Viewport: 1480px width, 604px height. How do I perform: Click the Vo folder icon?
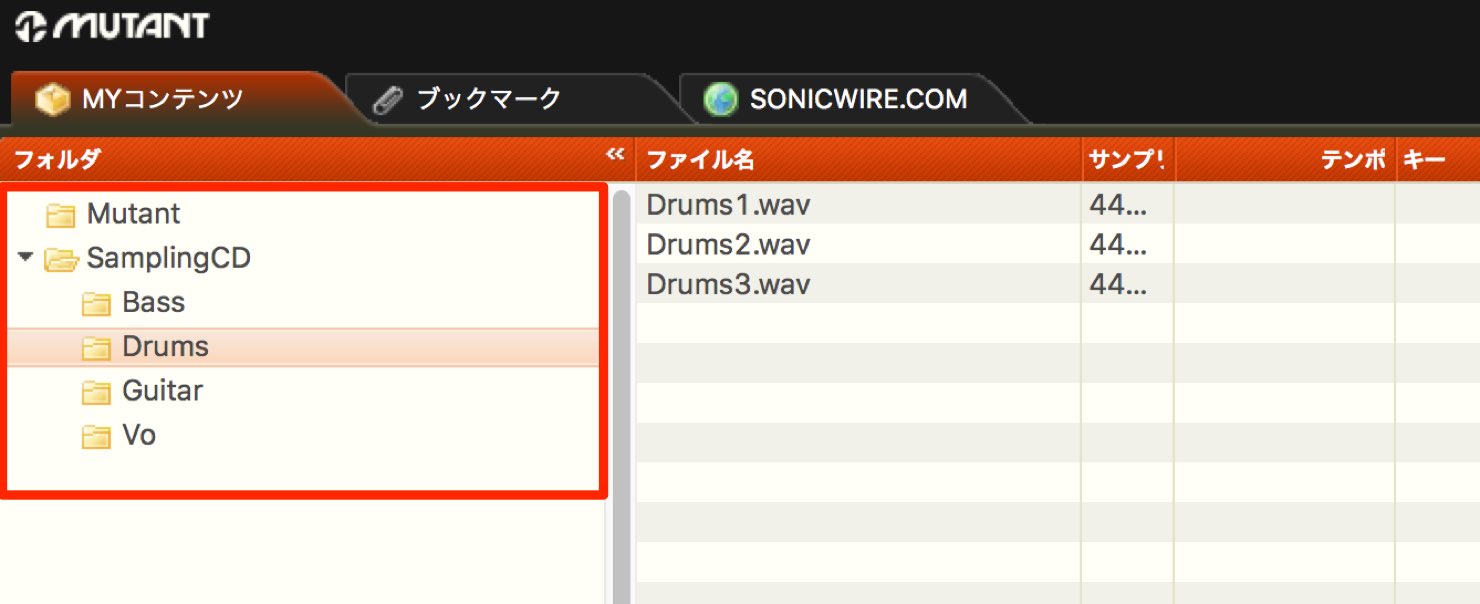pyautogui.click(x=96, y=437)
